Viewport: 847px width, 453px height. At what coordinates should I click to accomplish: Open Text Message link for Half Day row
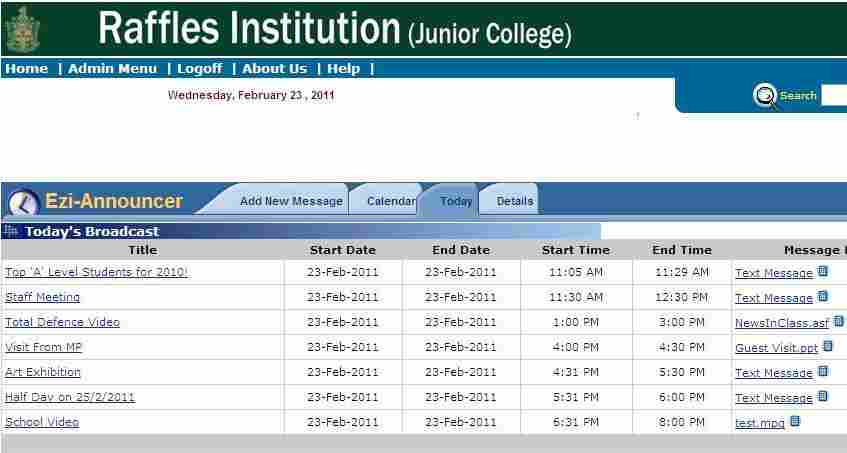(x=774, y=398)
